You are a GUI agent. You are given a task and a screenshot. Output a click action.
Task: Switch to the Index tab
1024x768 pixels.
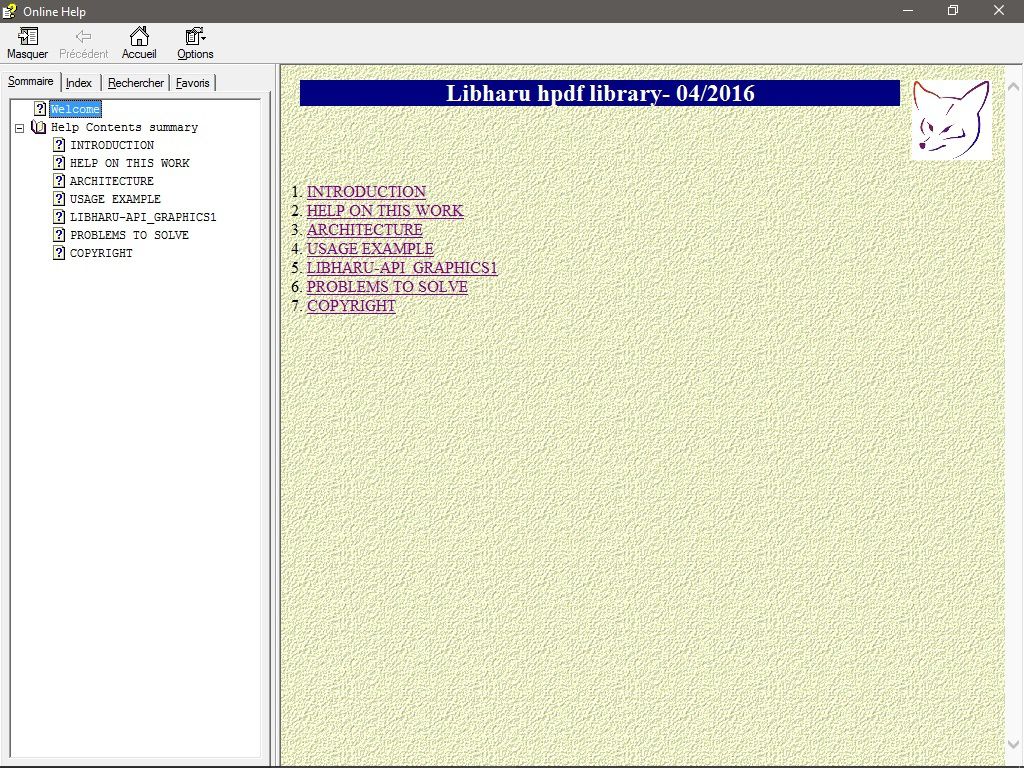coord(79,83)
